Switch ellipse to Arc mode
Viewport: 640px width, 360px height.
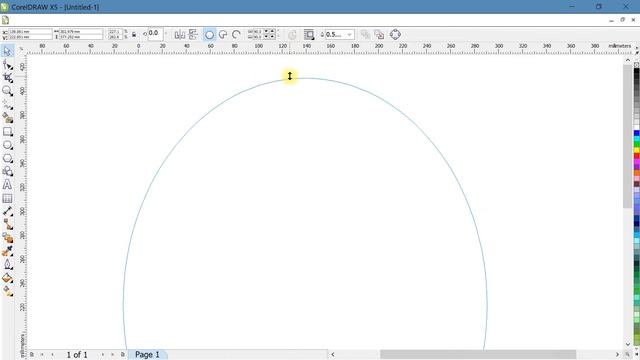click(236, 35)
